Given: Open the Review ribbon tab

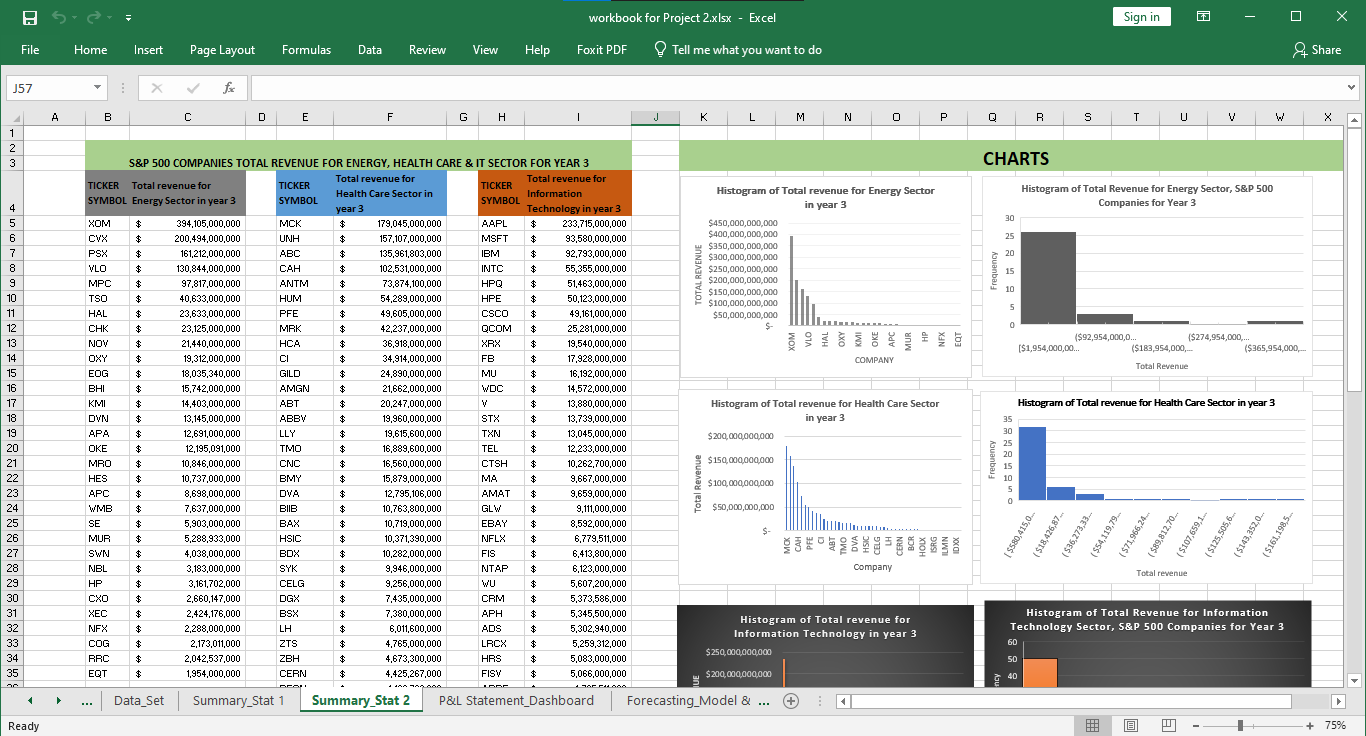Looking at the screenshot, I should coord(427,50).
